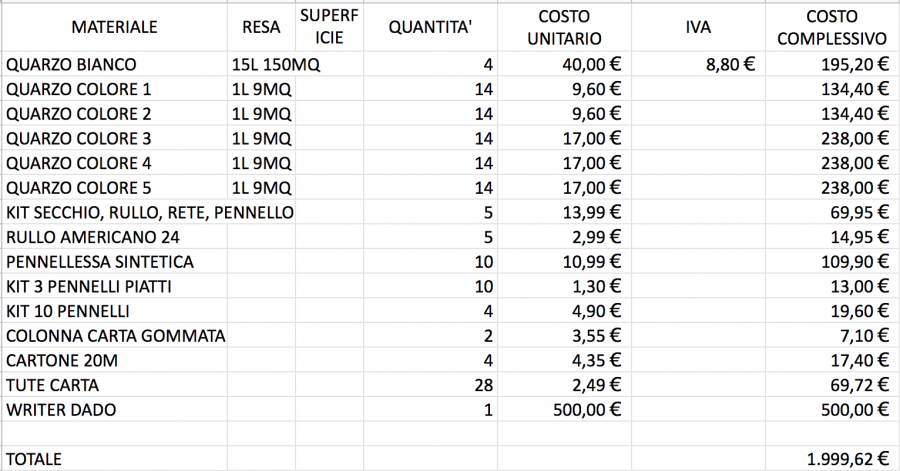Screen dimensions: 900x471
Task: Click the 15L 150MQ resa cell
Action: [261, 64]
